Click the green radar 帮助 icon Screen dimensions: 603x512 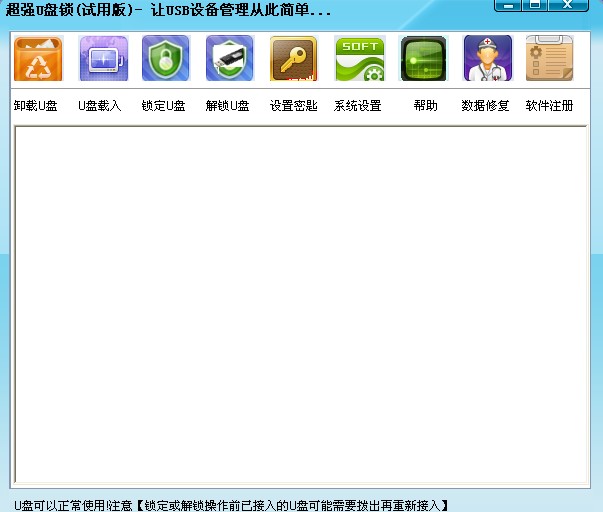(x=423, y=58)
